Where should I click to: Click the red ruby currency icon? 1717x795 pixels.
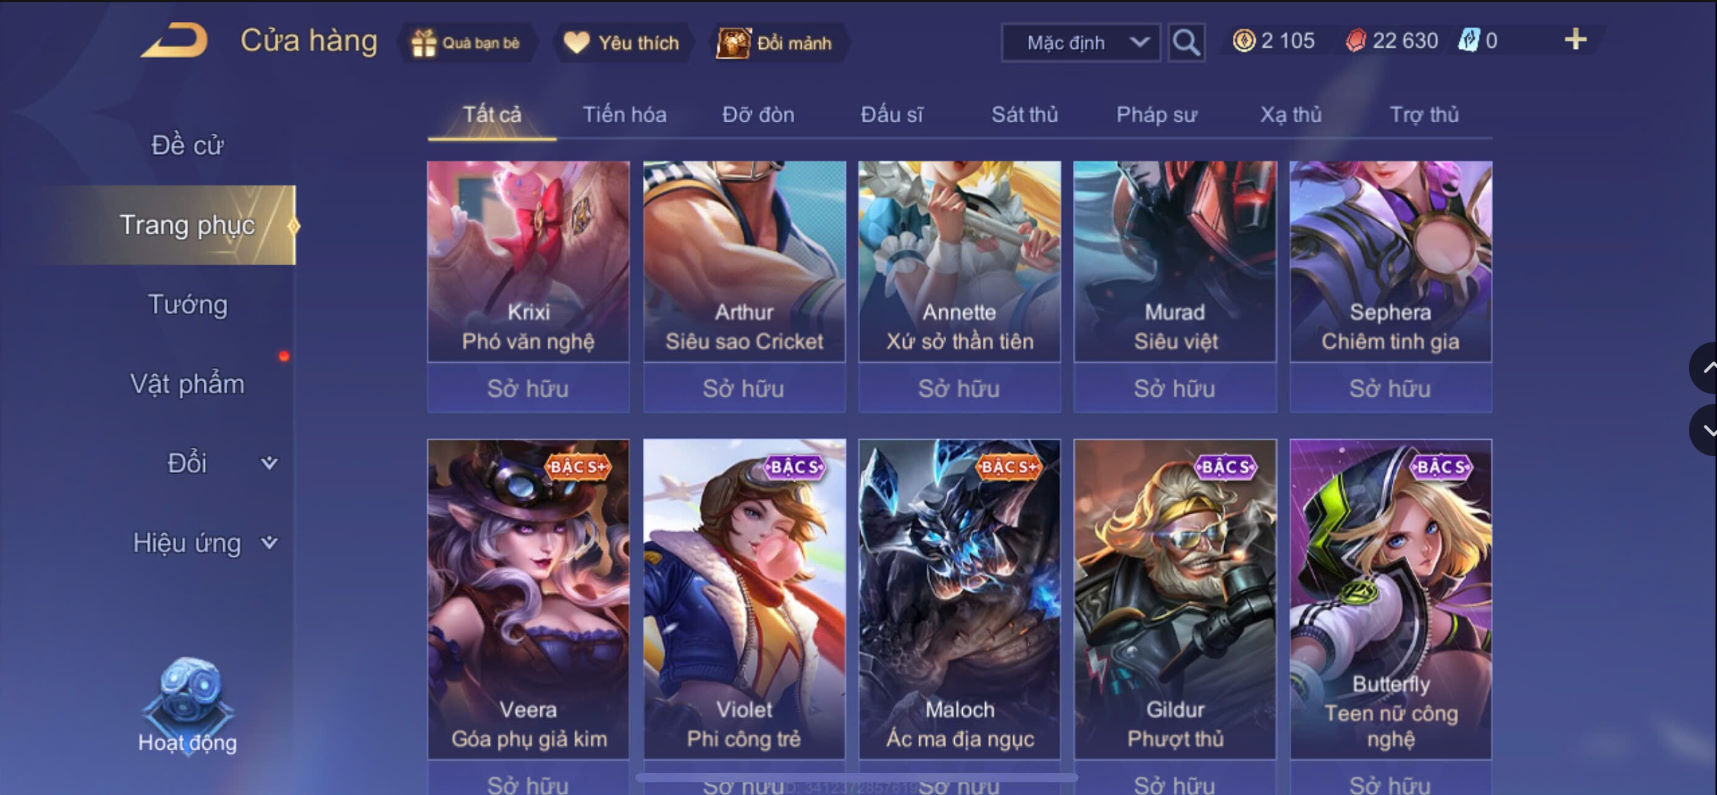click(1356, 40)
